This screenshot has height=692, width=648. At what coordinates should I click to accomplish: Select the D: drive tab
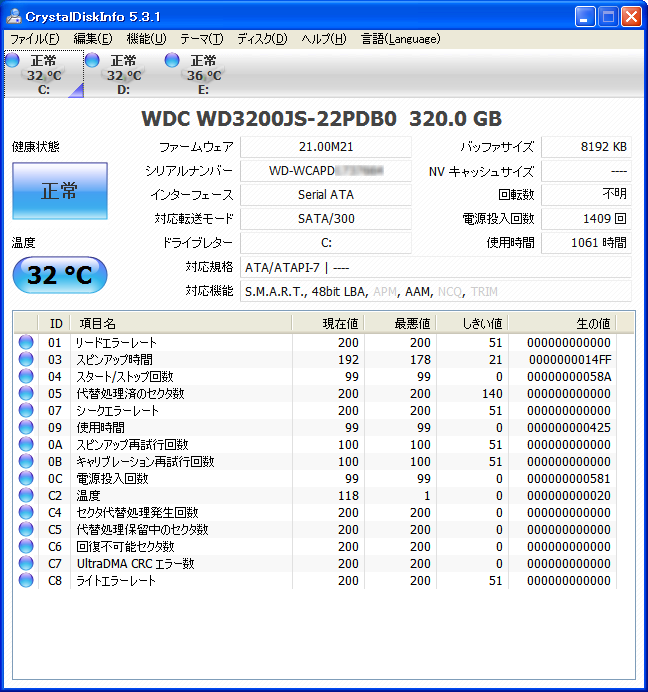(124, 74)
